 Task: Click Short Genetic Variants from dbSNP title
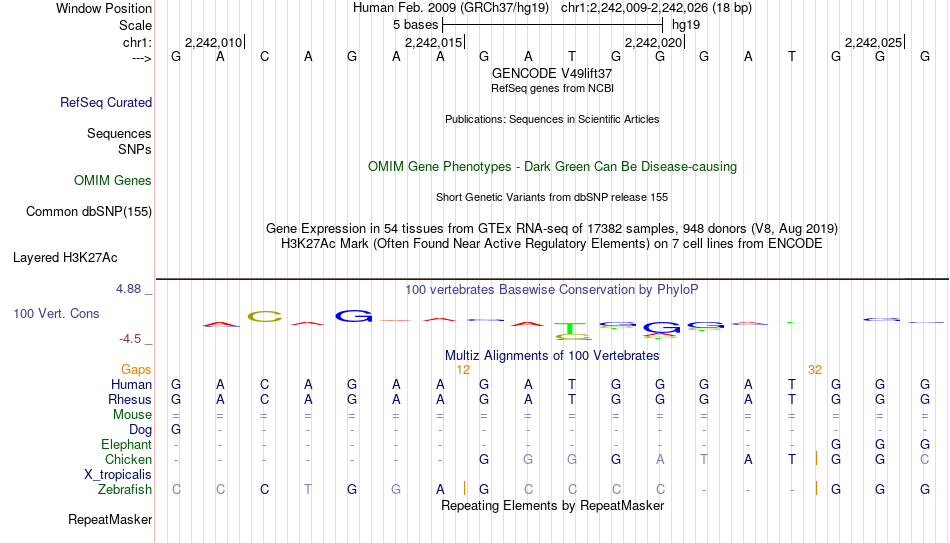tap(552, 198)
